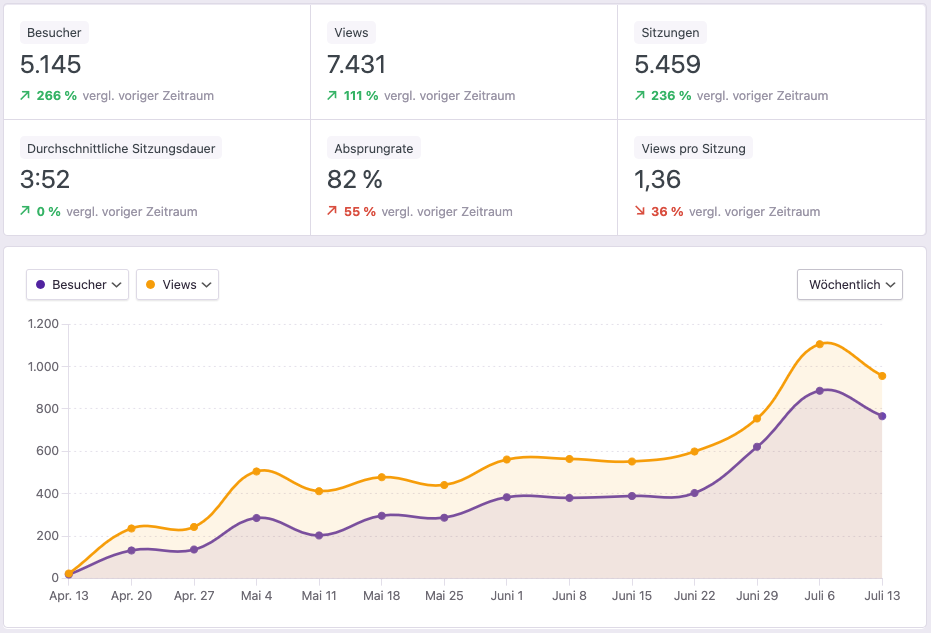The image size is (931, 633).
Task: Click the orange Views data point at Mai 4
Action: pyautogui.click(x=257, y=471)
